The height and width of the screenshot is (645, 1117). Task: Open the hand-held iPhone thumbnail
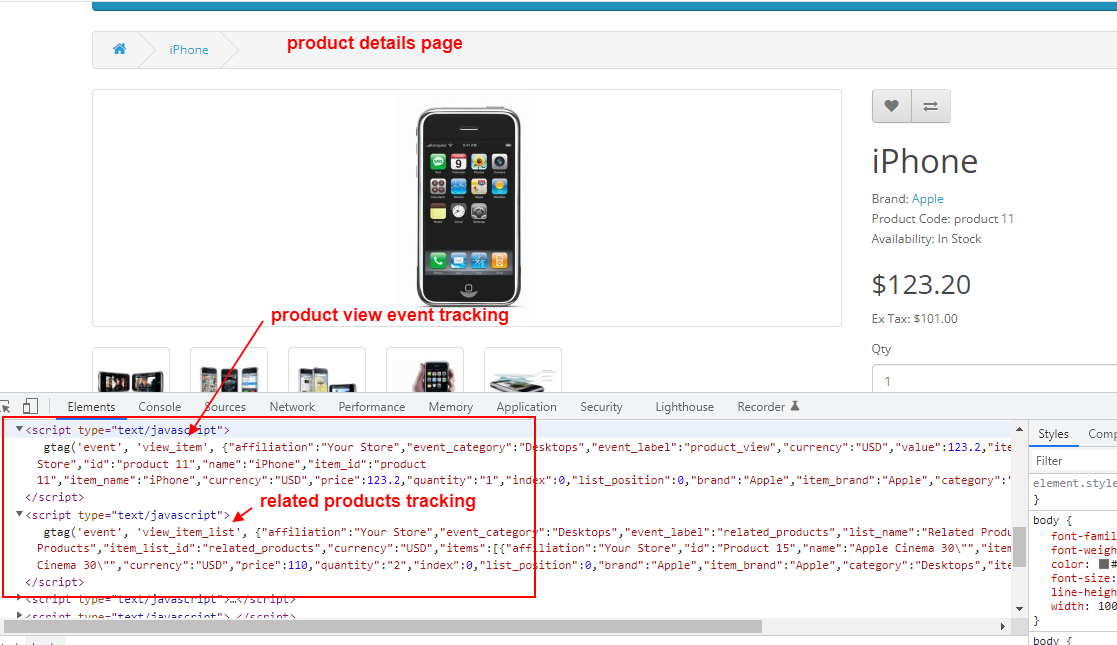[425, 373]
